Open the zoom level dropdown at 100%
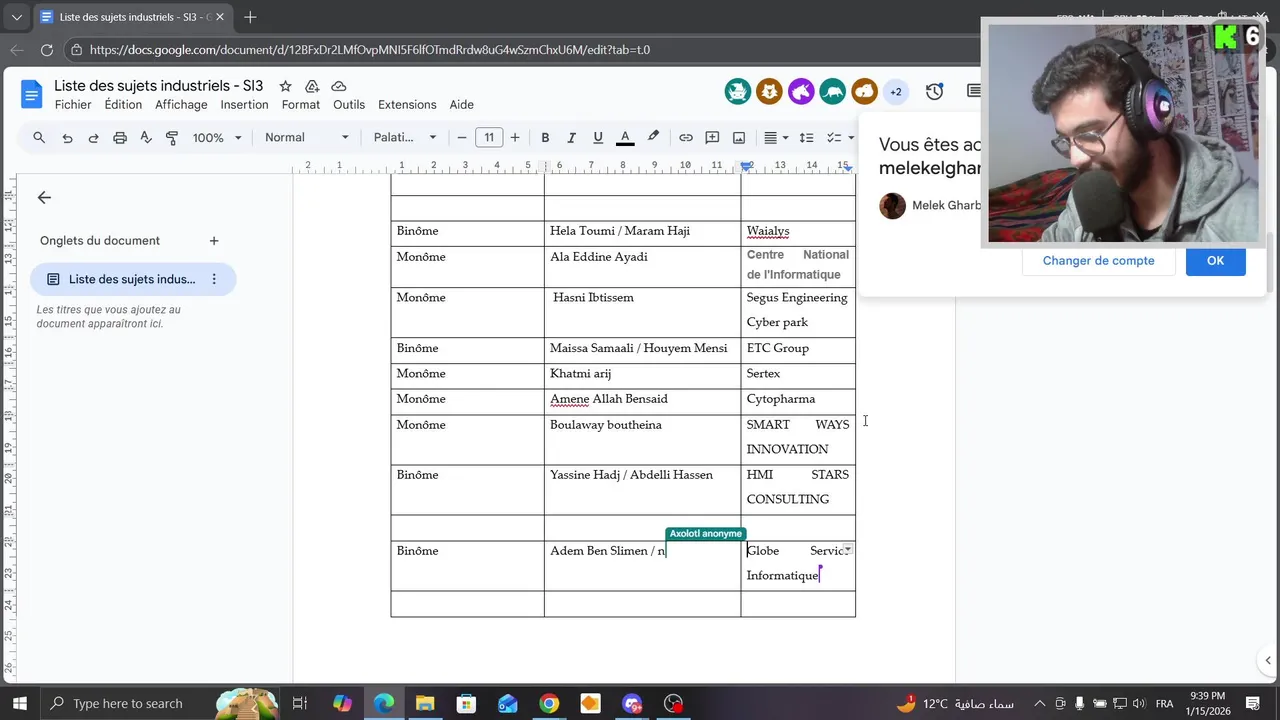This screenshot has width=1280, height=720. tap(217, 137)
